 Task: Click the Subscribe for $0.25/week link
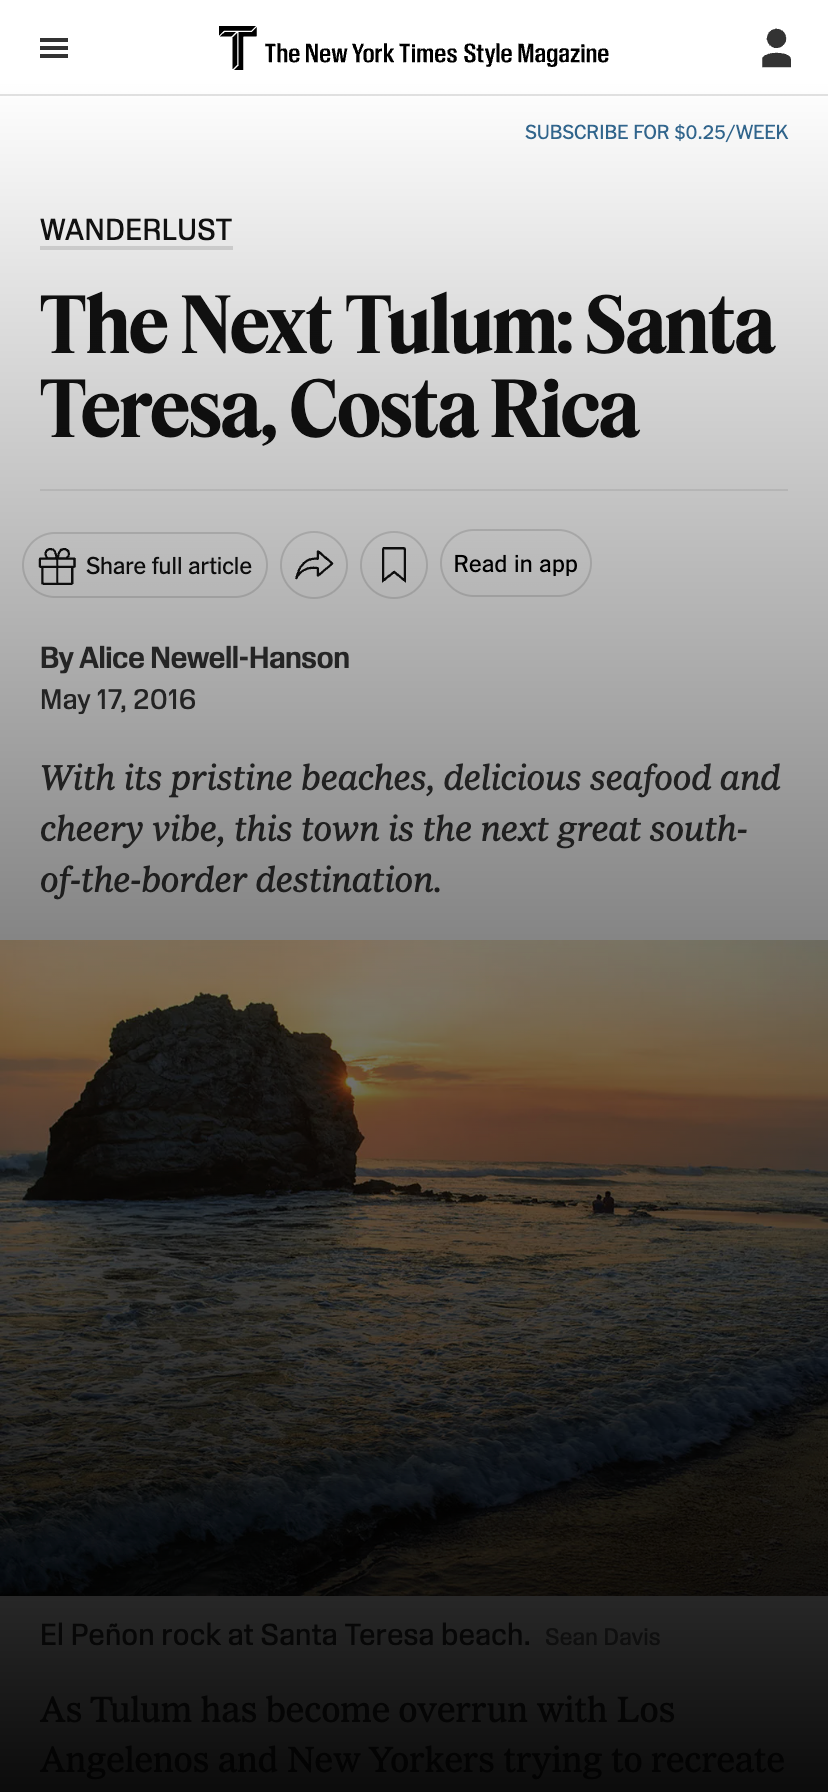pos(656,132)
